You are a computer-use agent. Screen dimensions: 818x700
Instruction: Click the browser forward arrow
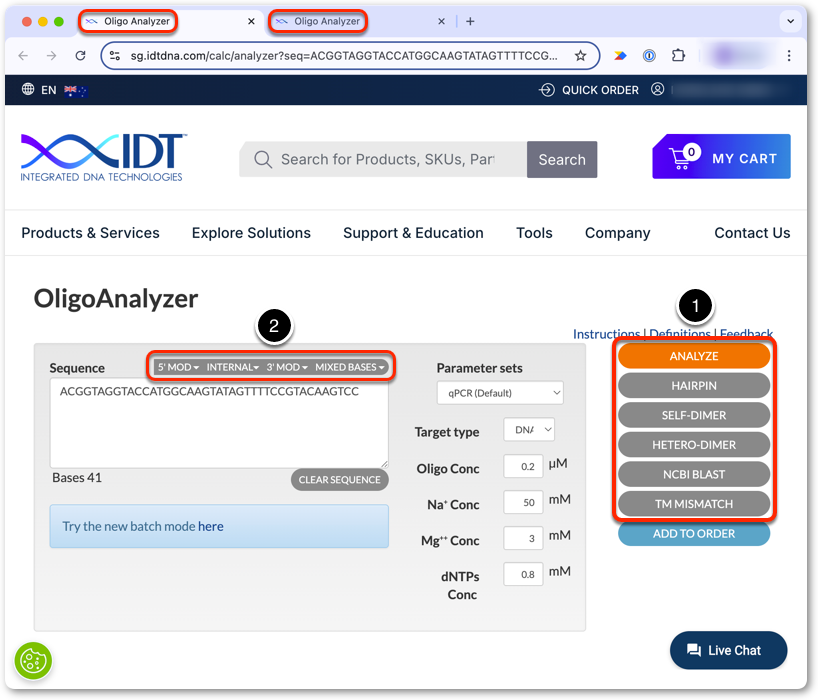51,55
